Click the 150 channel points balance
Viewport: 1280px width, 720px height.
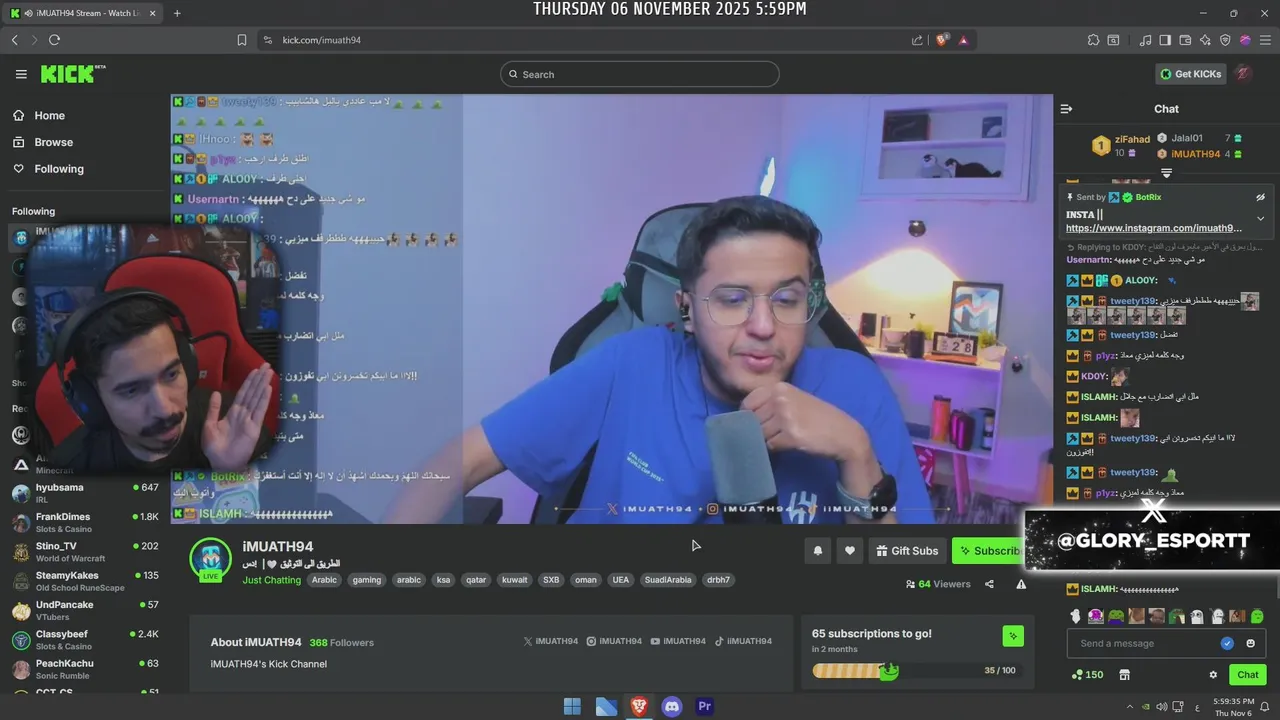1087,675
